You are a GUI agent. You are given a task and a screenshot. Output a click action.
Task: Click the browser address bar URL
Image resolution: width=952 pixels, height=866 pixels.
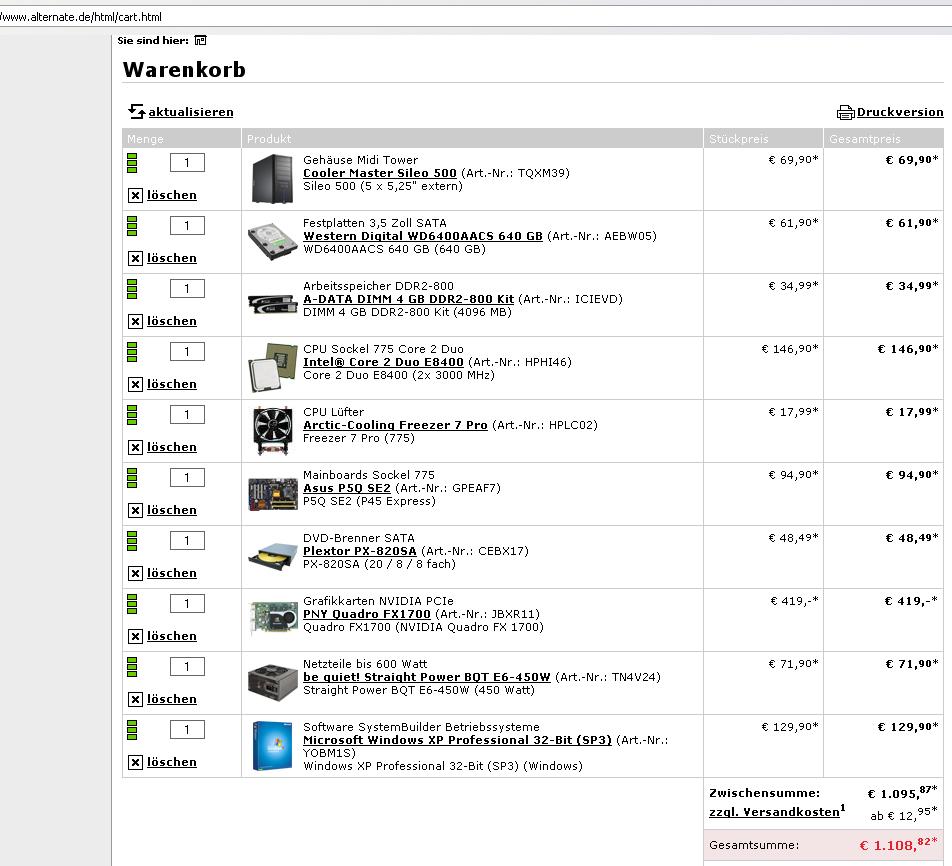[81, 17]
